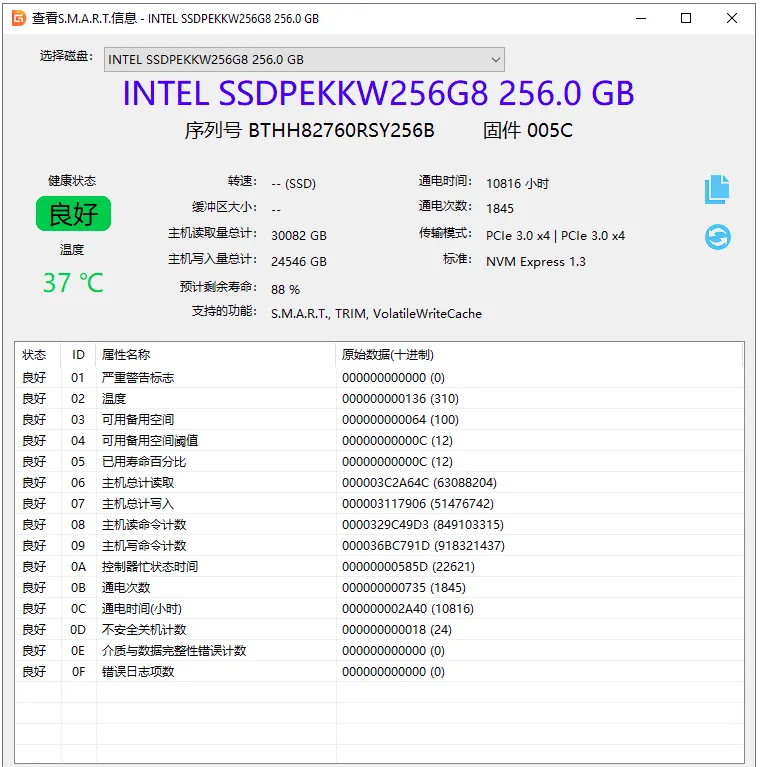Viewport: 760px width, 767px height.
Task: Select the 主机总计写入 row
Action: (x=379, y=504)
